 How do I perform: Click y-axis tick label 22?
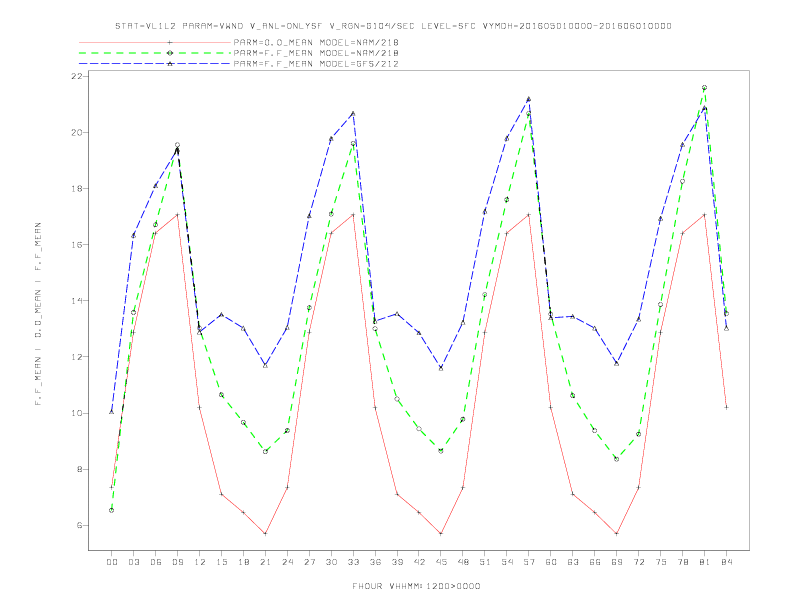(x=77, y=76)
